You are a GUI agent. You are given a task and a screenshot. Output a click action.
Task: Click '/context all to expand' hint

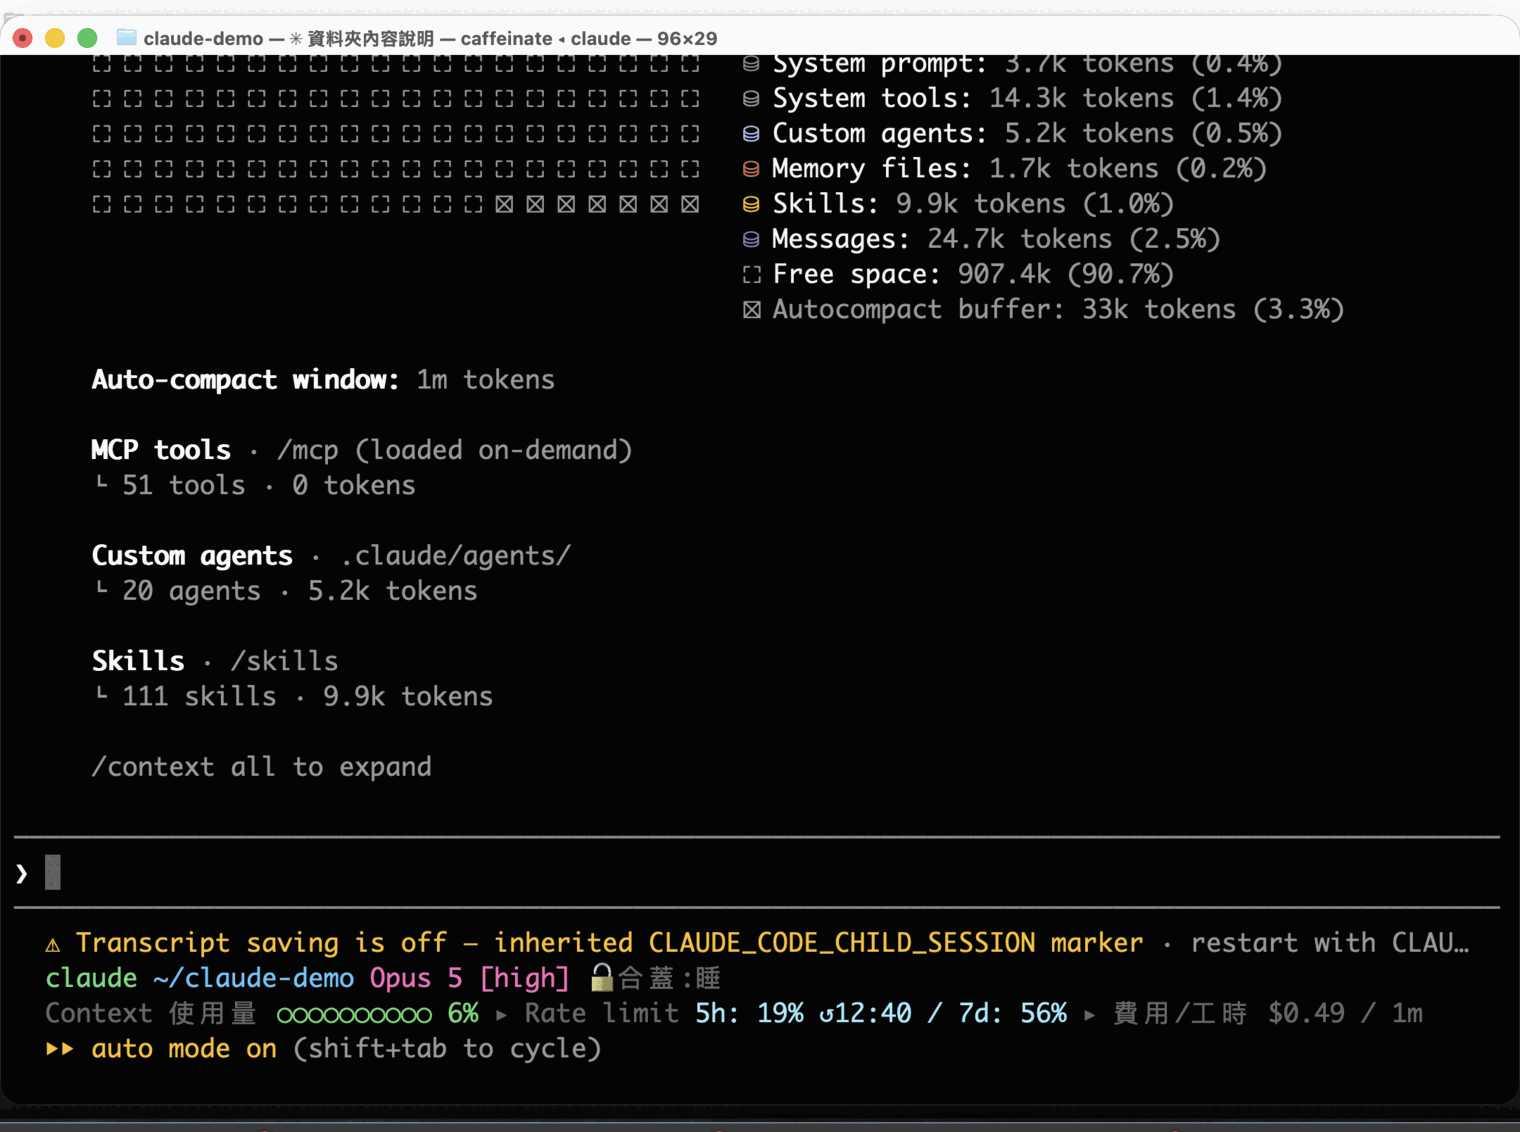click(x=261, y=767)
